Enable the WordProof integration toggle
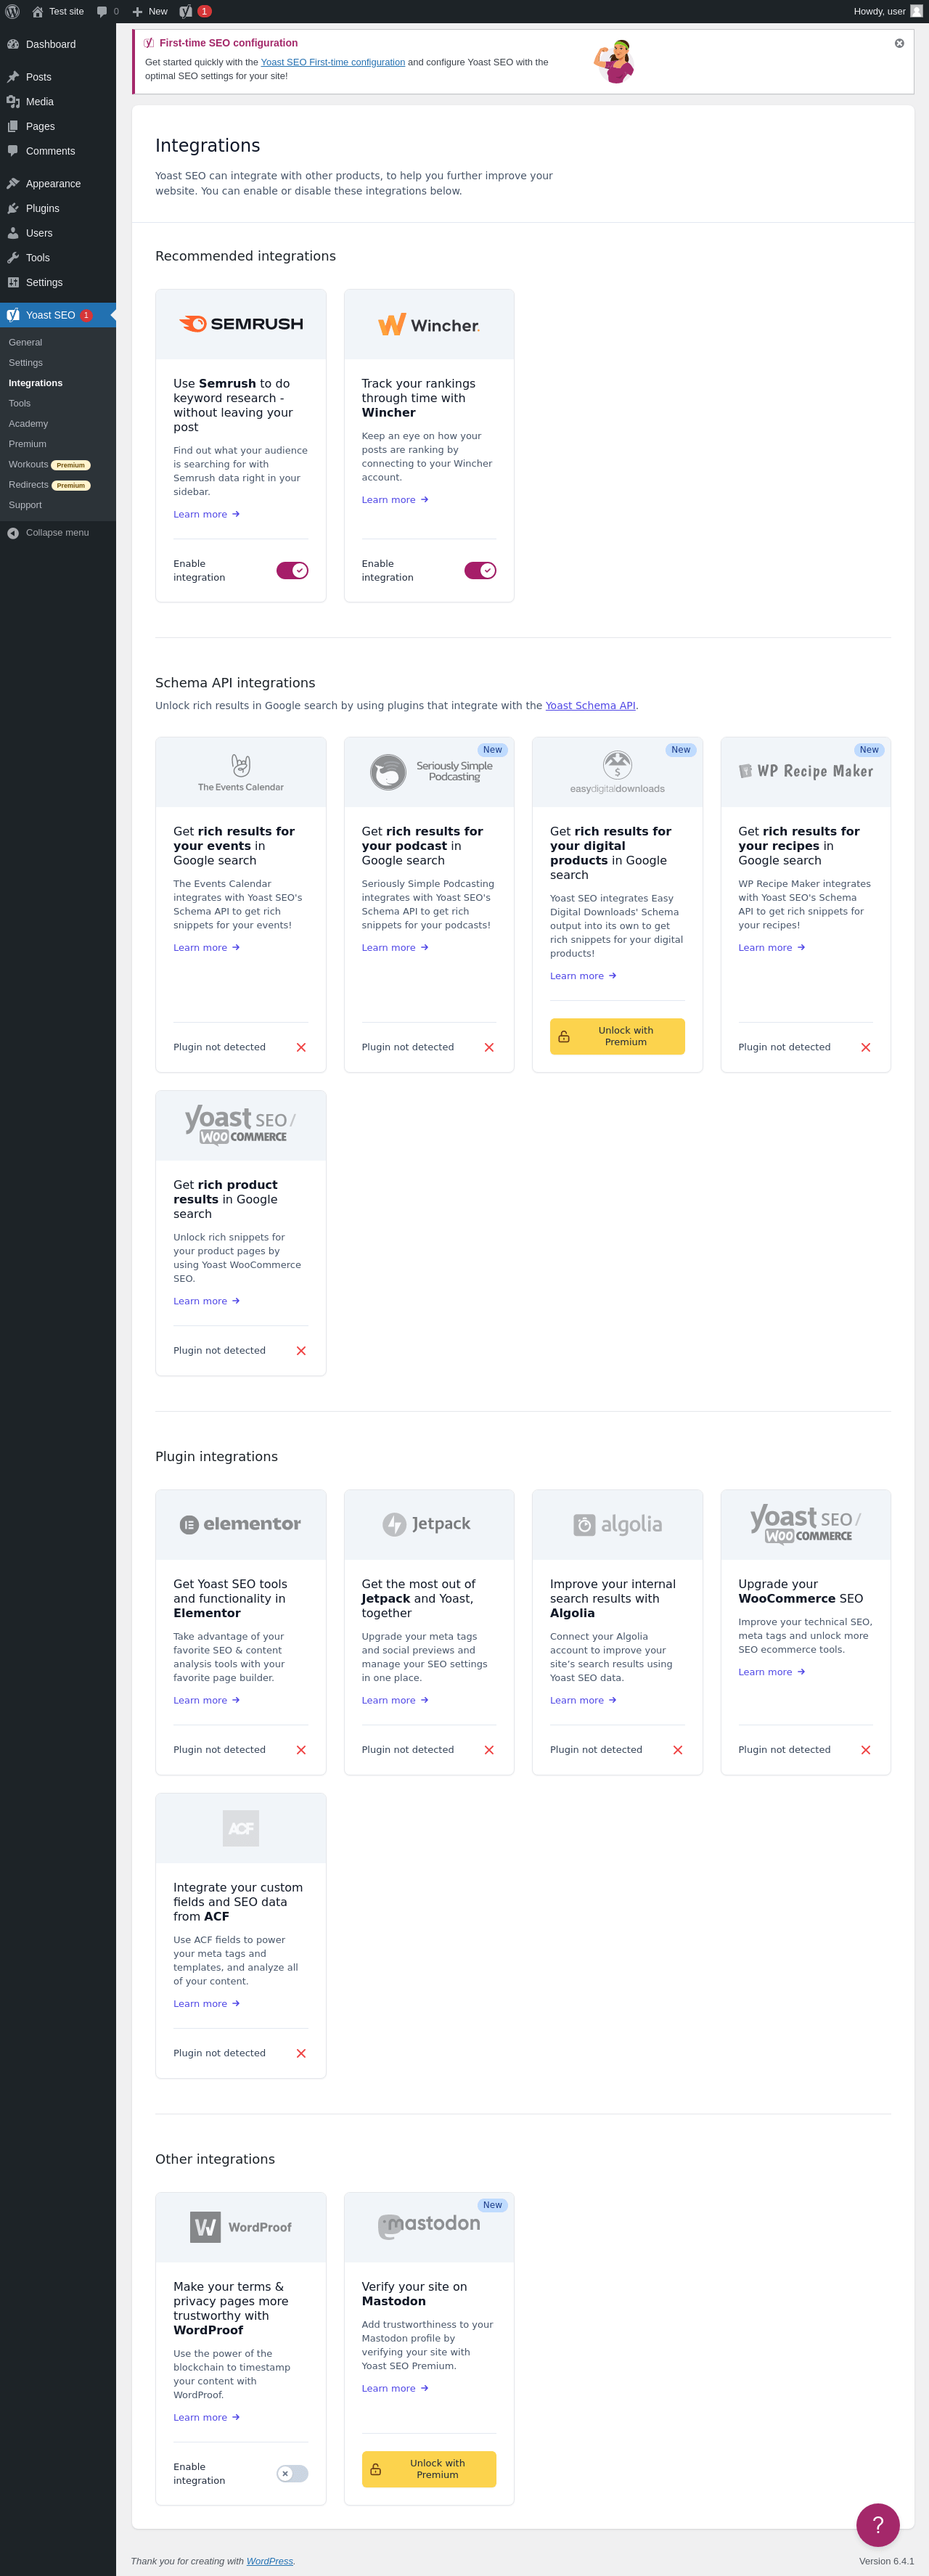Screen dimensions: 929x2576 tap(292, 2473)
